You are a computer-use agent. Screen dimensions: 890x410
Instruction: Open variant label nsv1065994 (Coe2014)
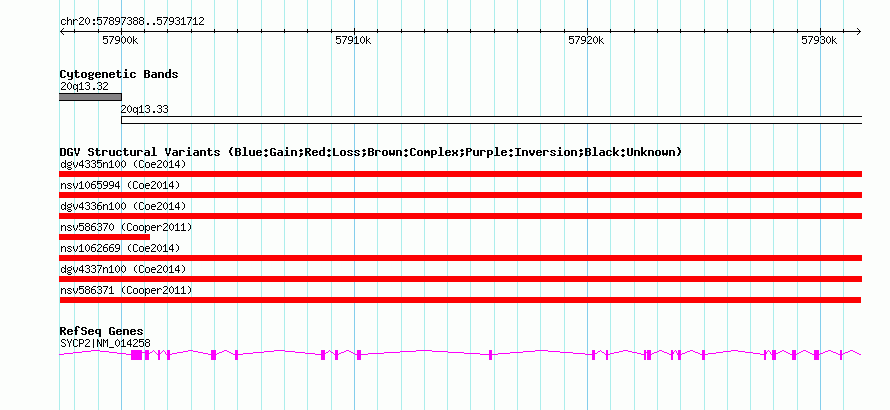(x=120, y=186)
